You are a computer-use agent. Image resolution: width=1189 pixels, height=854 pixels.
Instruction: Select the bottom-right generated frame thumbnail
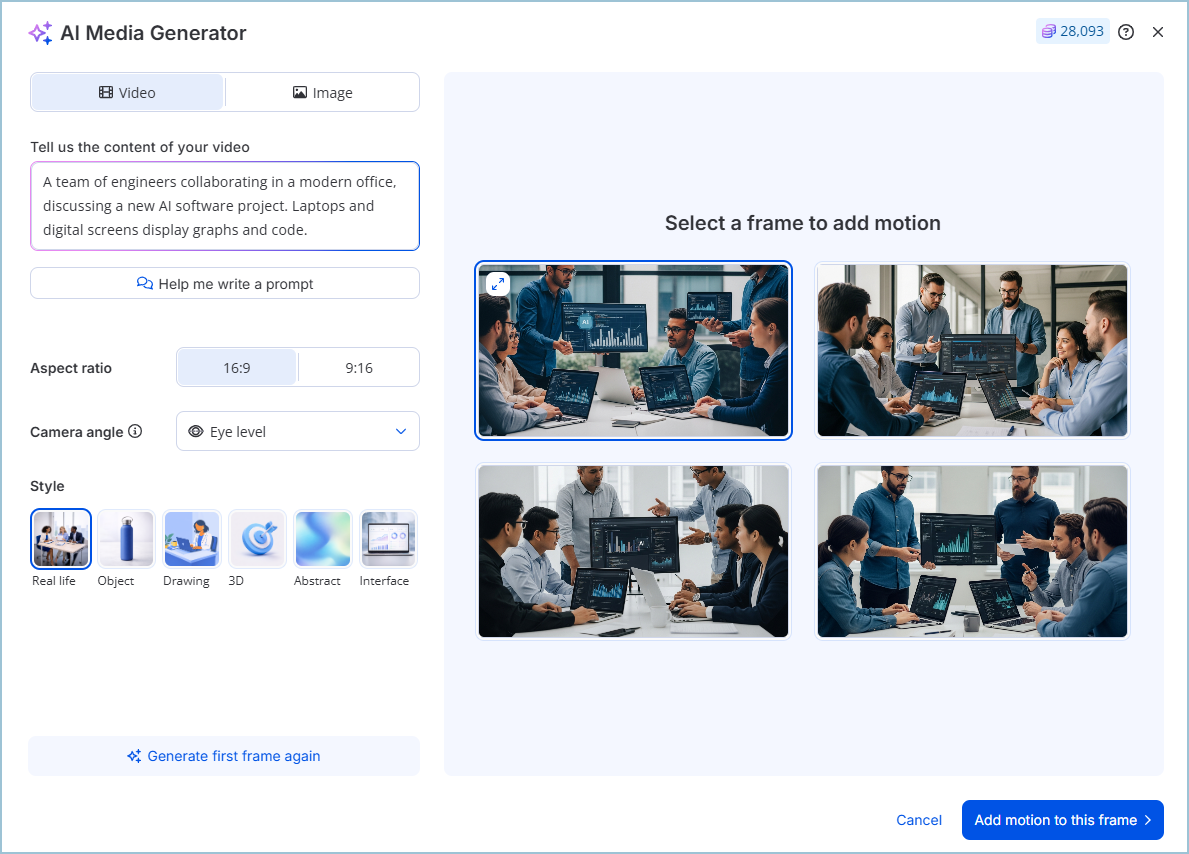(972, 551)
